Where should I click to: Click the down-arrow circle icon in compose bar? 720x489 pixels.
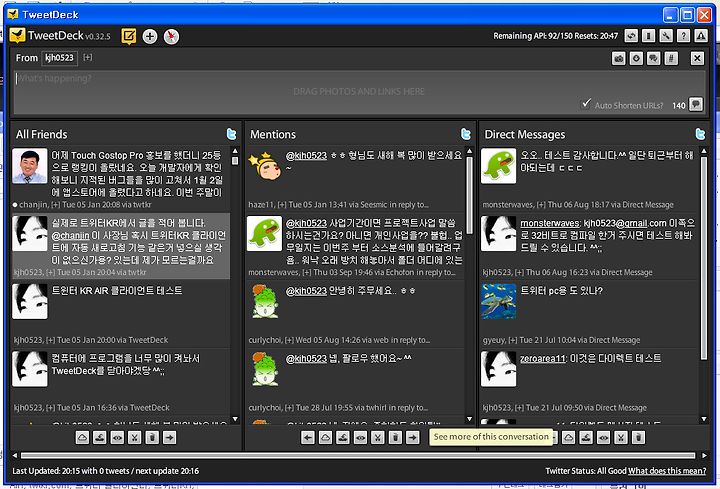(x=636, y=58)
